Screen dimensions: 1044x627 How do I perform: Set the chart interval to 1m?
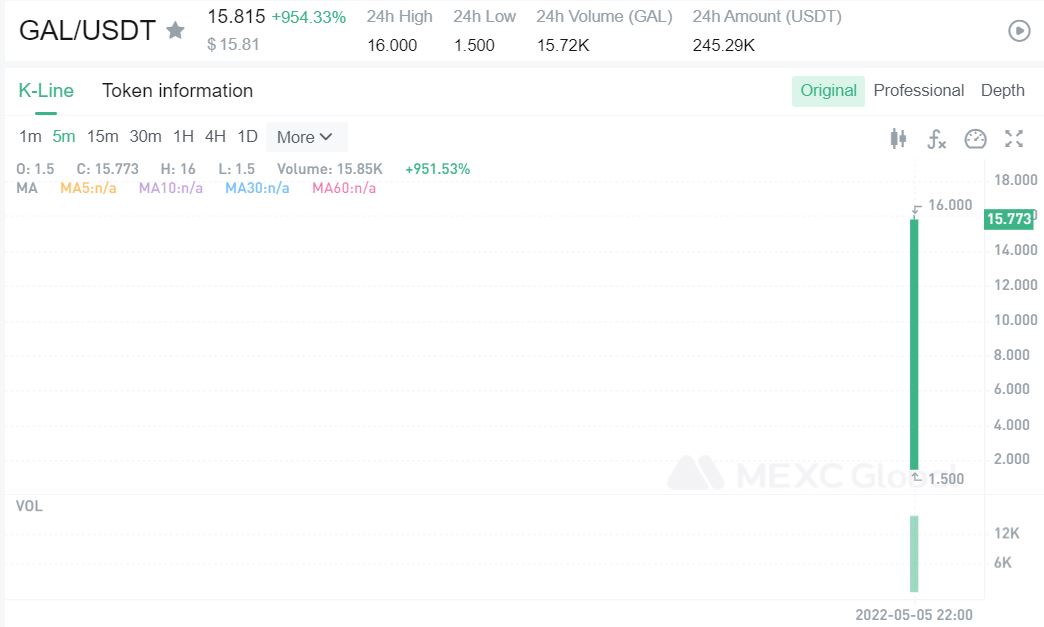coord(30,136)
